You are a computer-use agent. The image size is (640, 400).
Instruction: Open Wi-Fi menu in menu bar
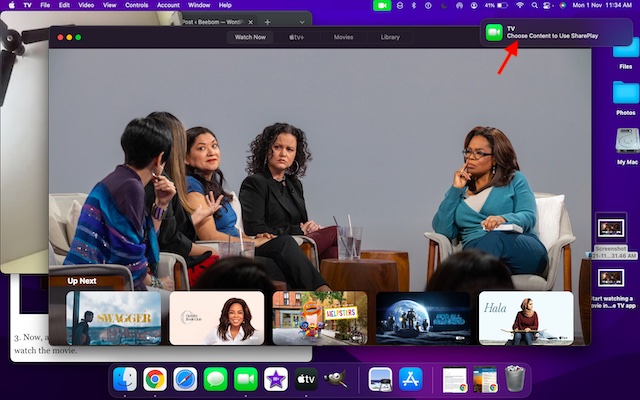click(x=520, y=5)
